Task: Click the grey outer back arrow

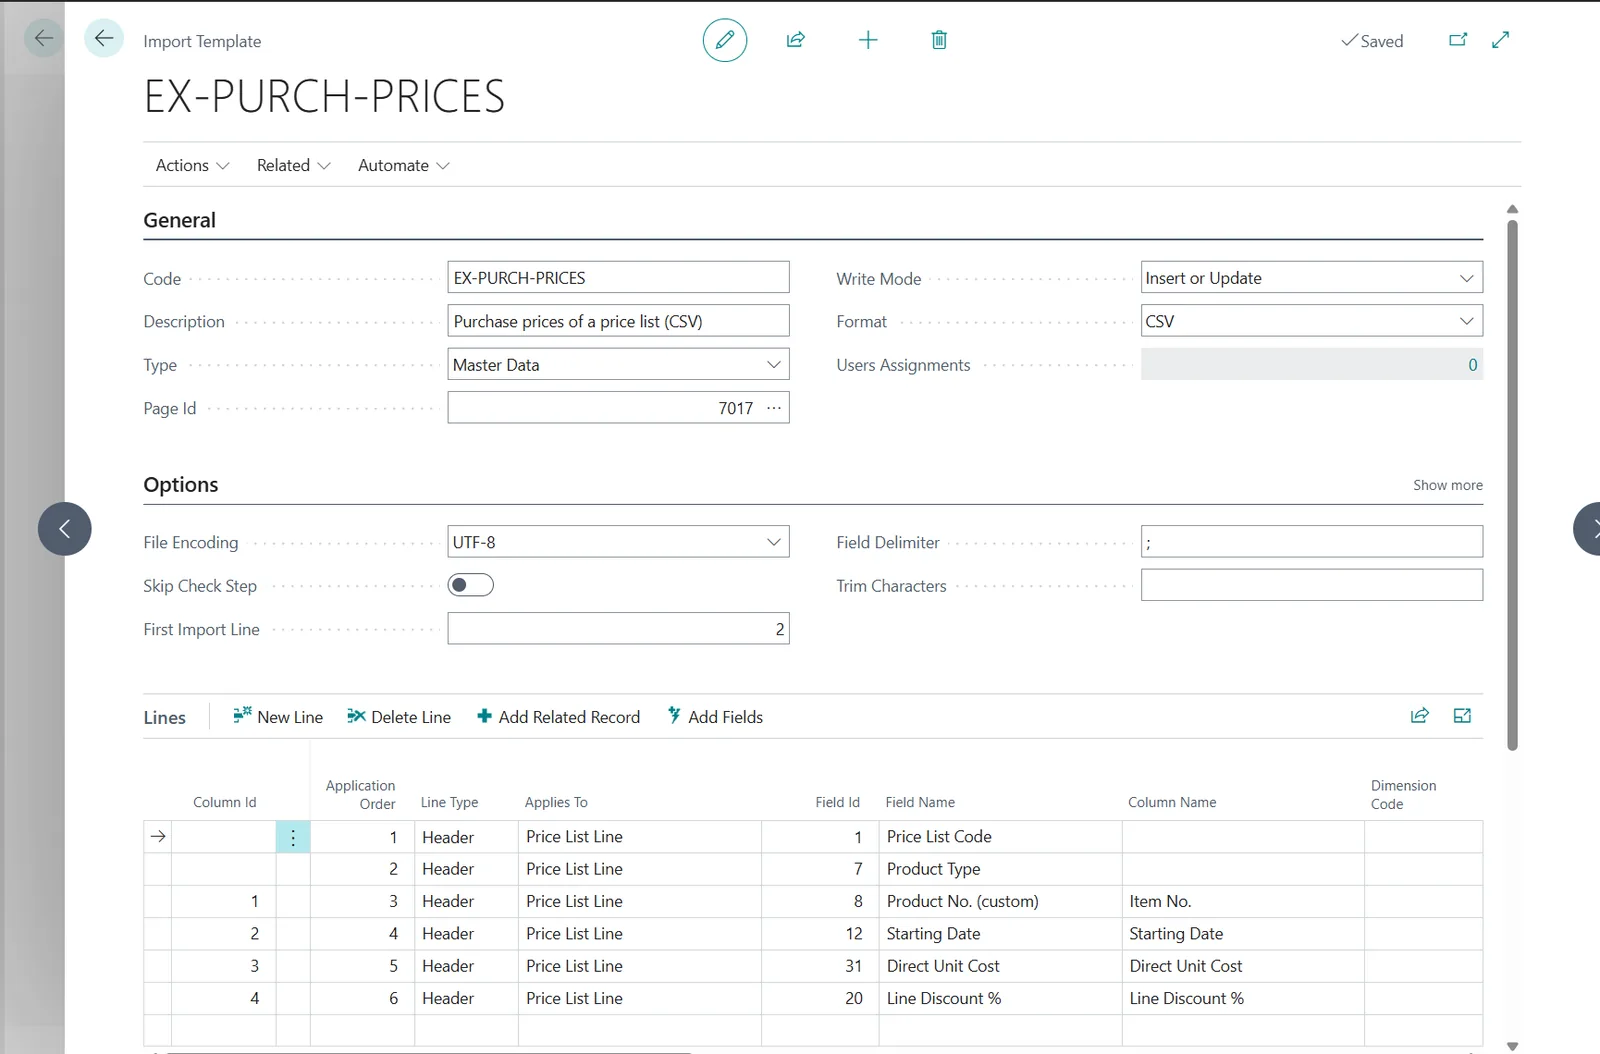Action: (x=43, y=39)
